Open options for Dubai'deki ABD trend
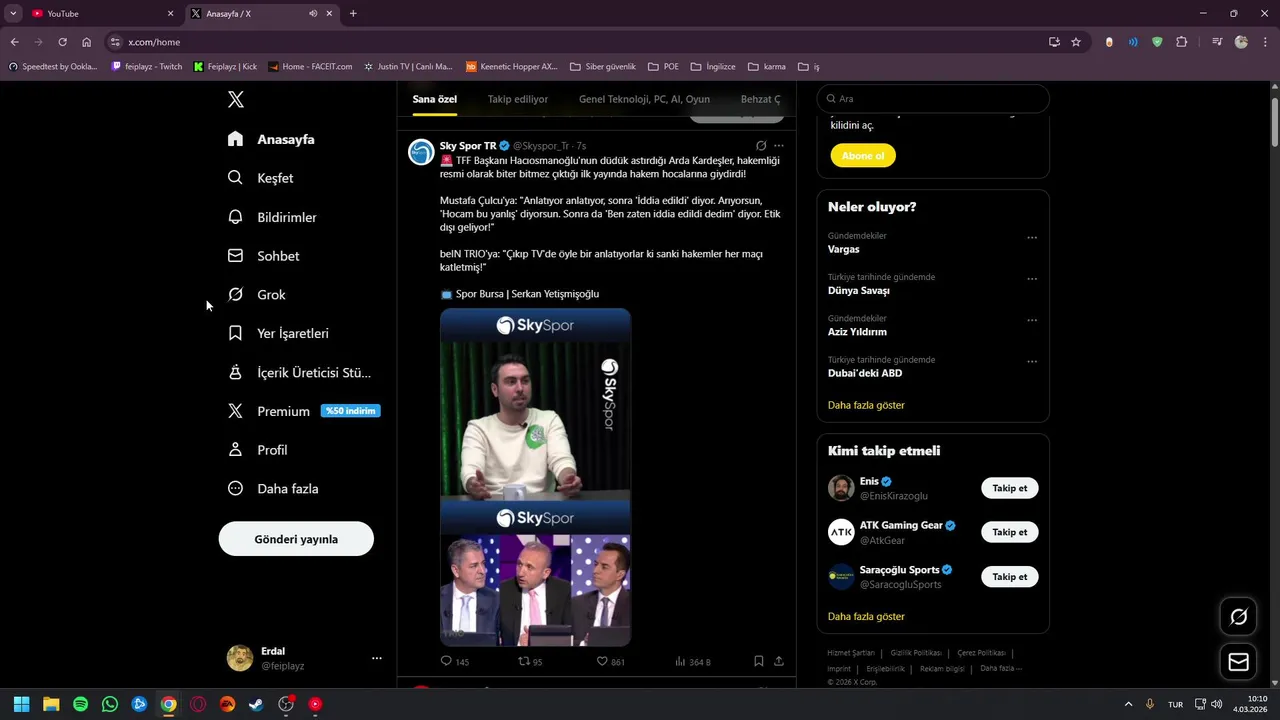 coord(1032,361)
